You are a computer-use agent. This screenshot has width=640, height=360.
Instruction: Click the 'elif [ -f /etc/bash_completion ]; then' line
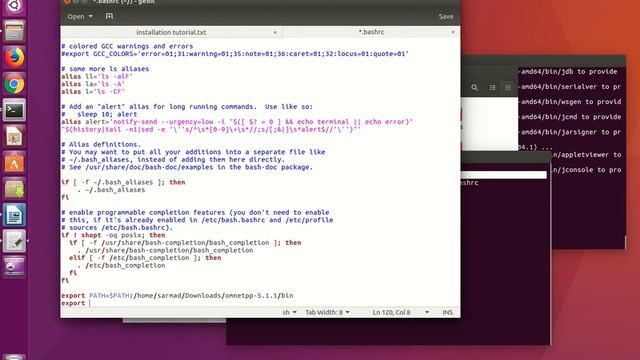[145, 258]
